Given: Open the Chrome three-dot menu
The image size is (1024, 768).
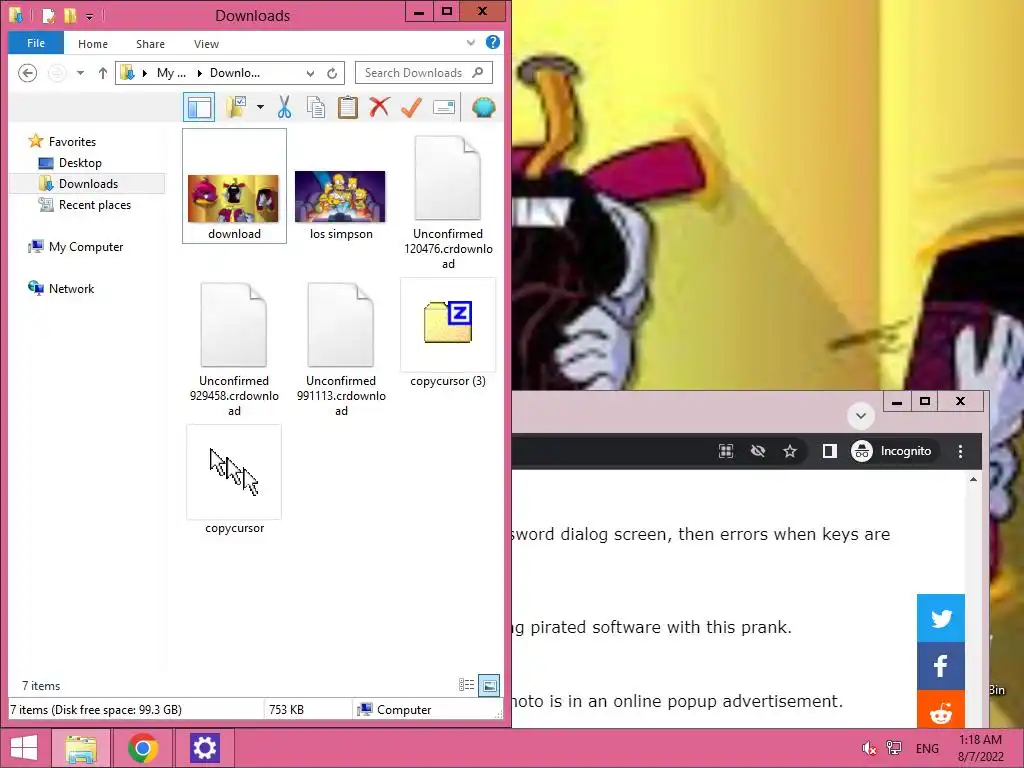Looking at the screenshot, I should tap(960, 451).
